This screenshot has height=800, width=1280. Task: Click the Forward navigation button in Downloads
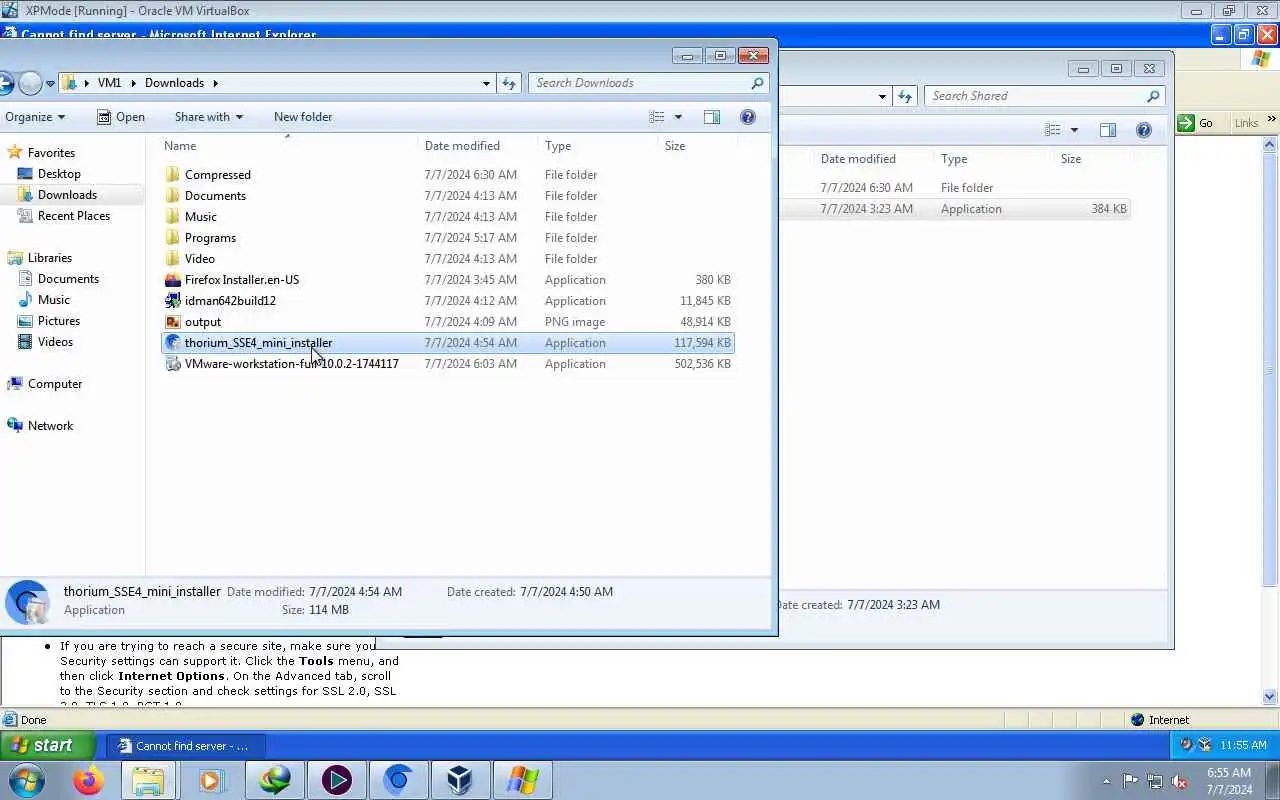click(30, 83)
